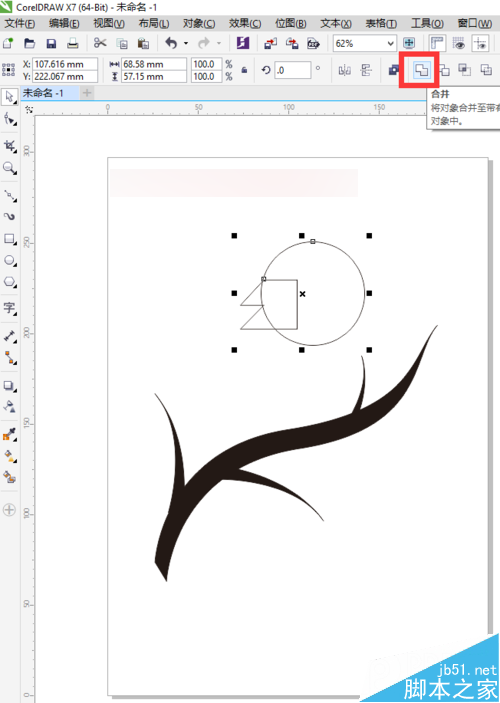Screen dimensions: 500x703
Task: Undo the last action
Action: click(x=171, y=43)
